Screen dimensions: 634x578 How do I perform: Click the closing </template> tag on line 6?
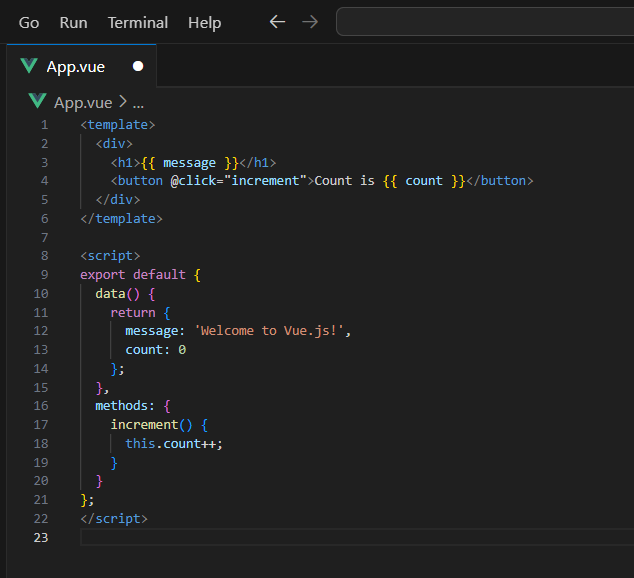pos(121,219)
